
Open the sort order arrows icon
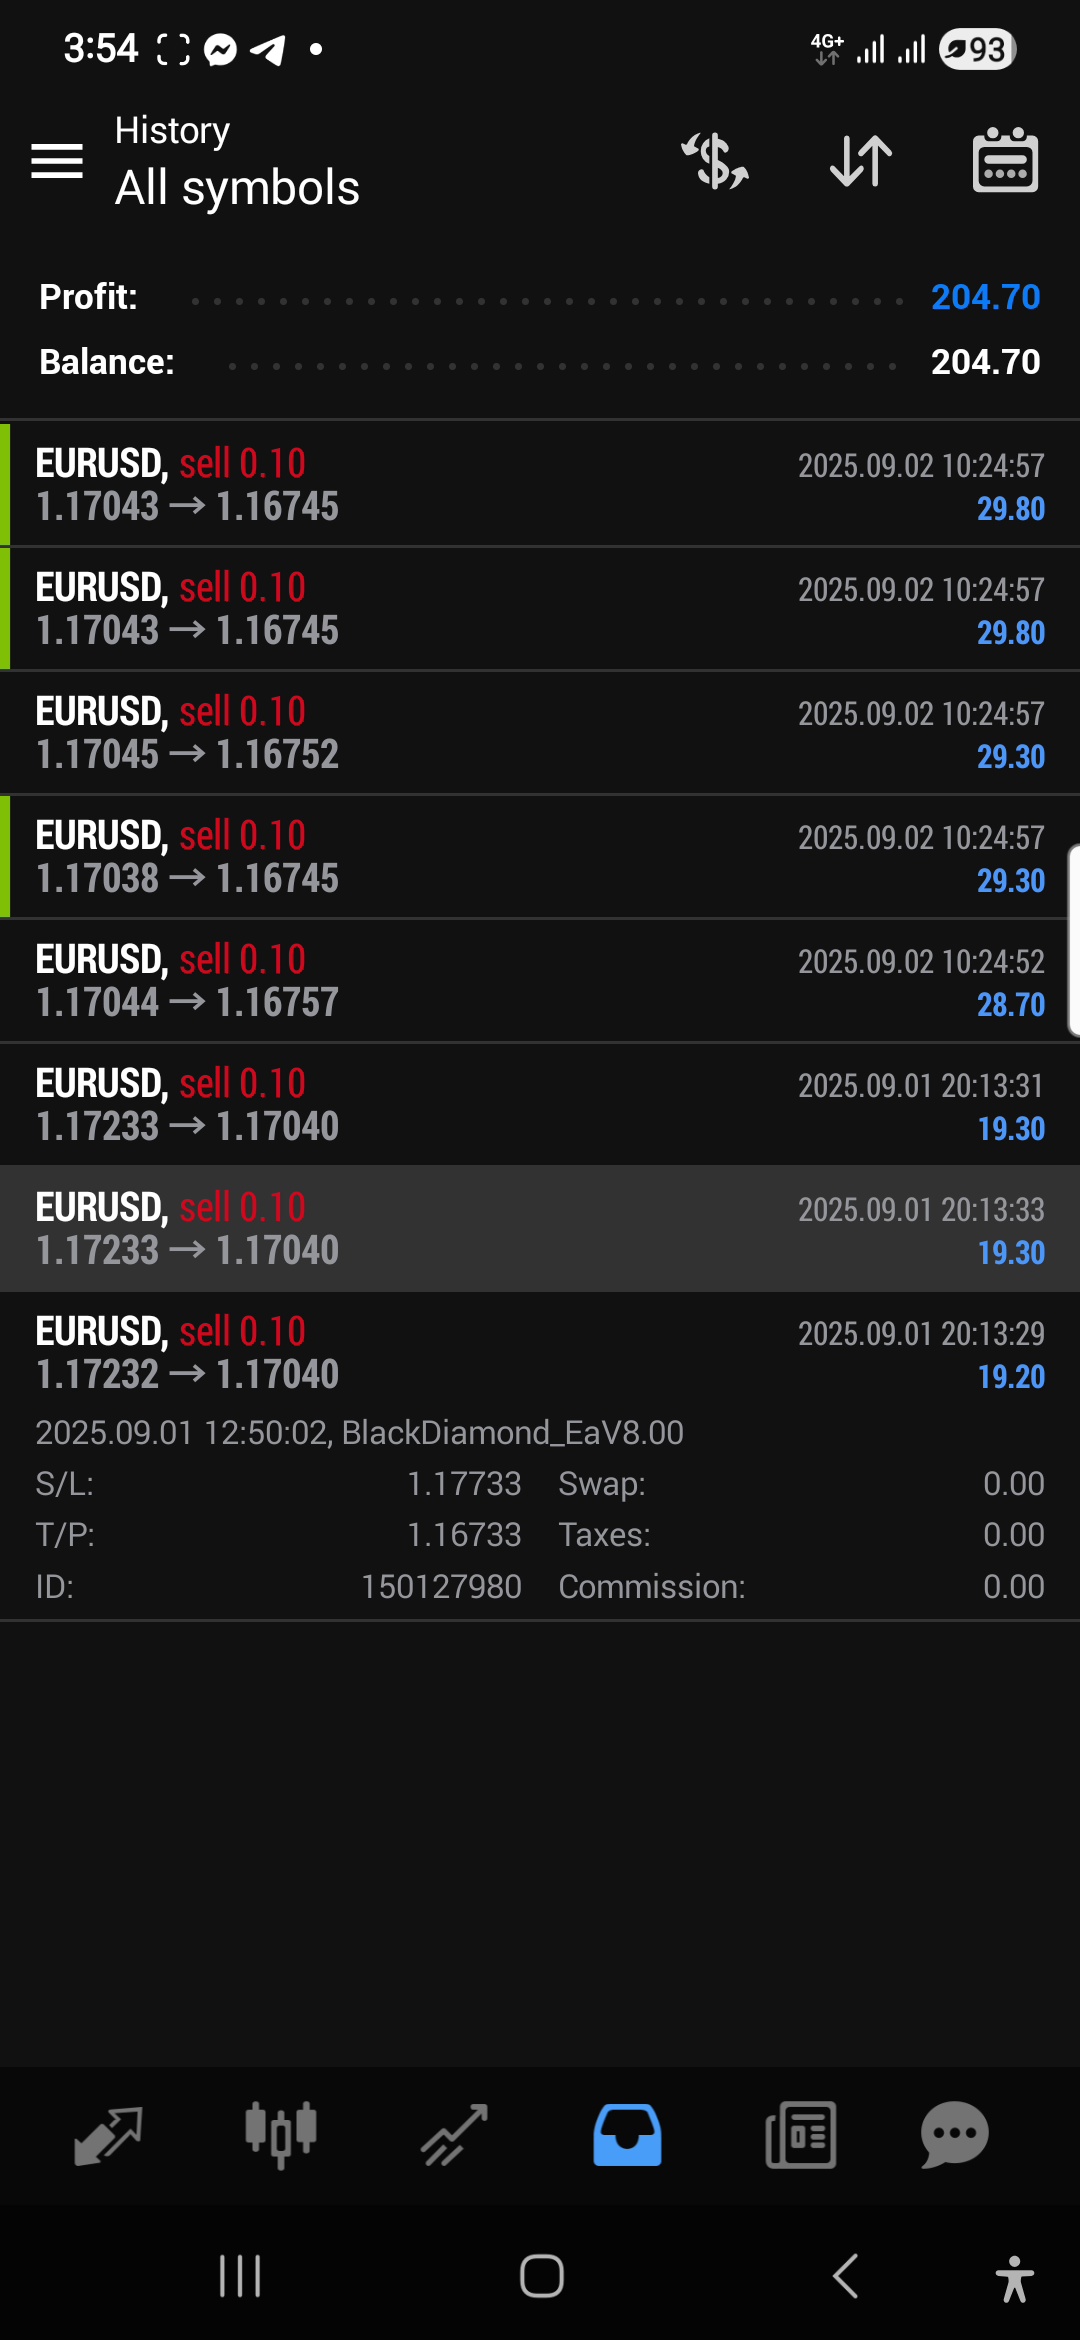[861, 160]
